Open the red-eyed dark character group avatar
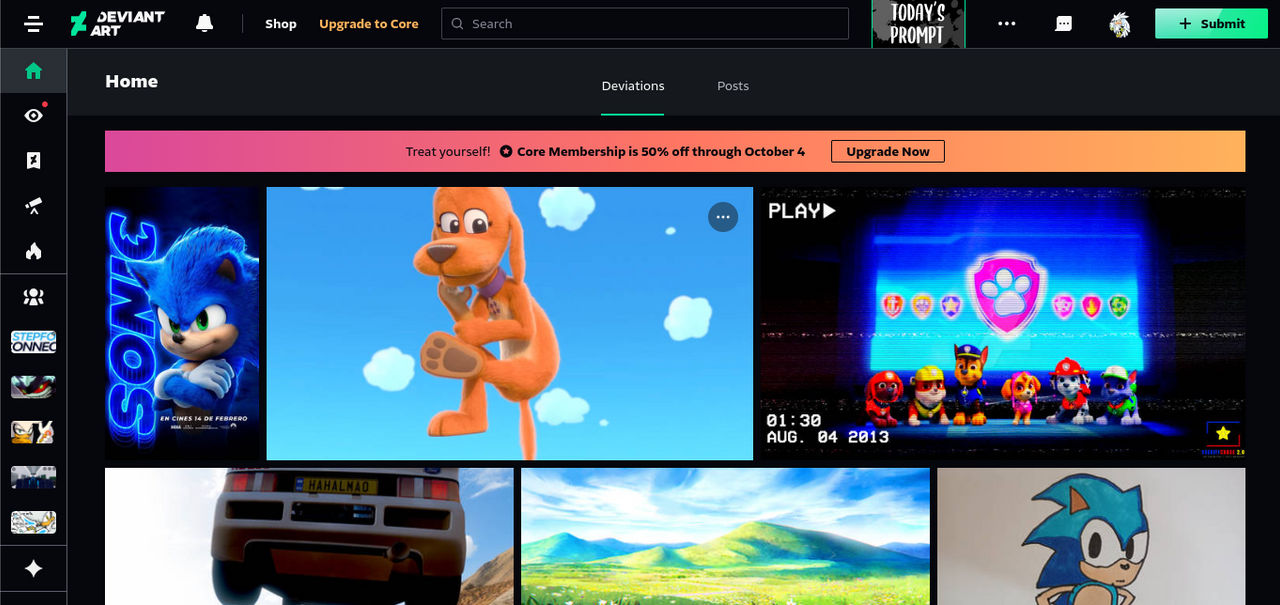Screen dimensions: 1280x605 click(x=33, y=387)
